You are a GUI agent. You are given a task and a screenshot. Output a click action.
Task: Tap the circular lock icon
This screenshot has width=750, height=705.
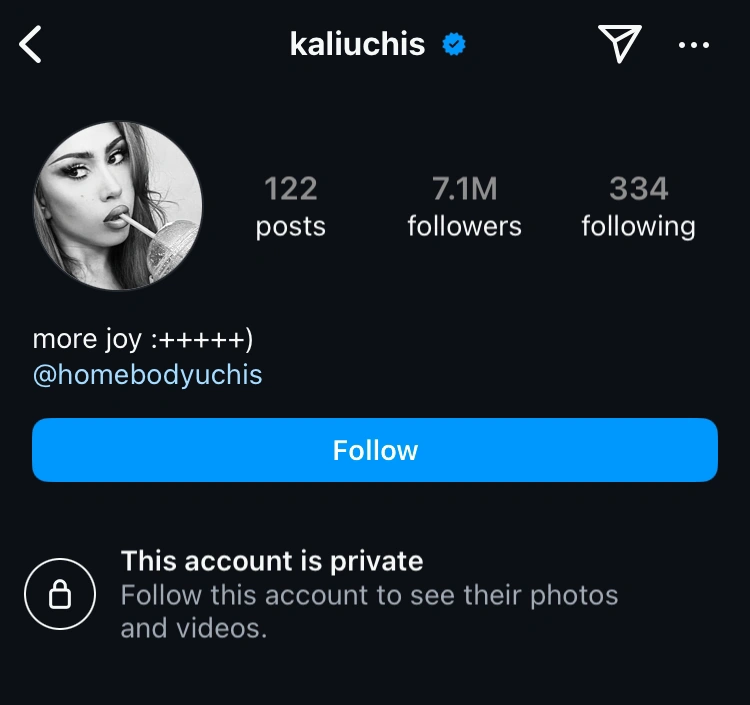(x=60, y=594)
